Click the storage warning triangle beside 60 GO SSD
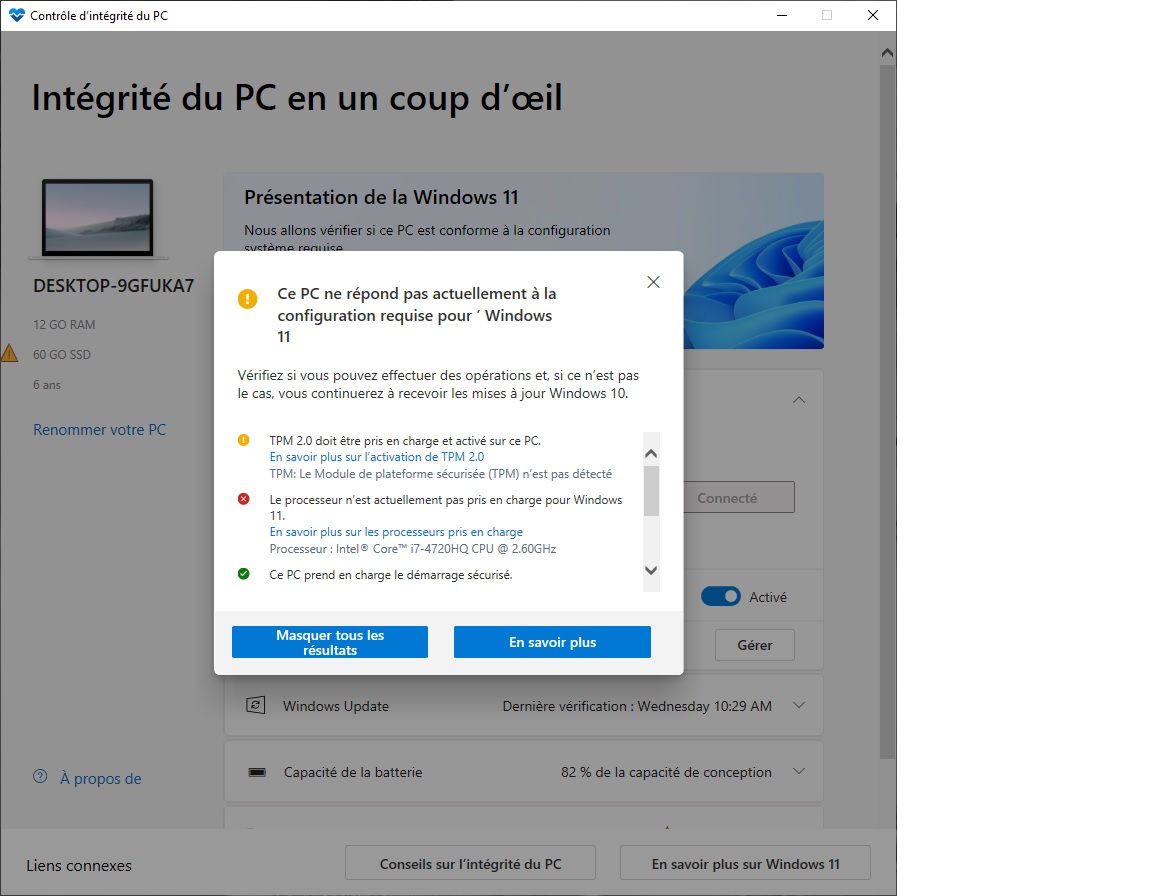The height and width of the screenshot is (896, 1152). coord(9,354)
